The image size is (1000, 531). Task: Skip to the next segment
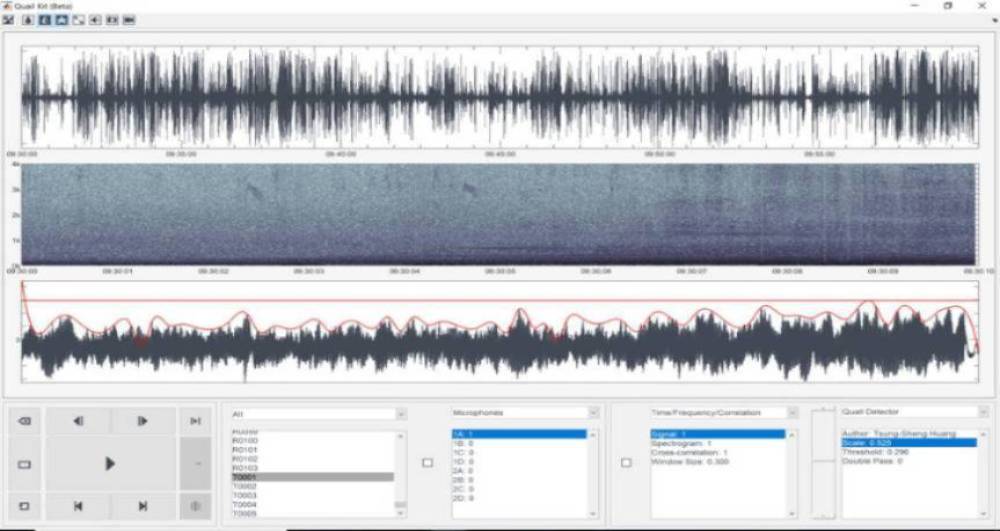[x=143, y=506]
